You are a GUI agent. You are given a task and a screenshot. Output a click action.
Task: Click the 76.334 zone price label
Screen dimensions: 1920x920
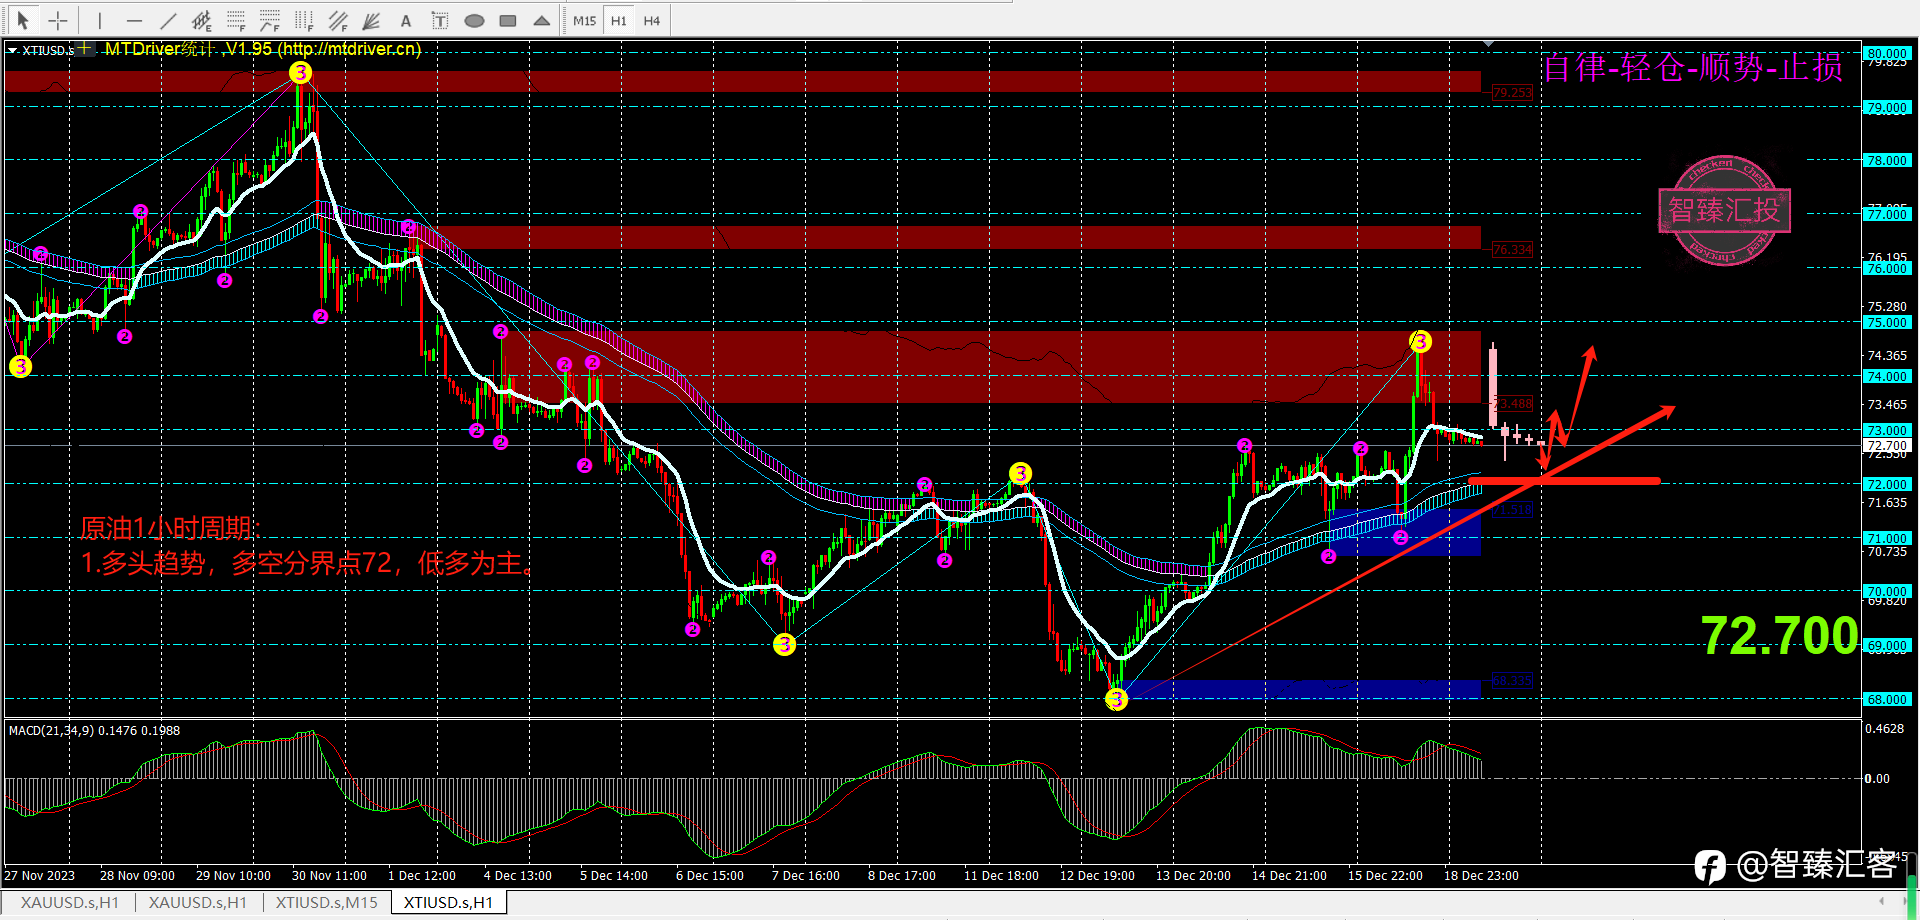(x=1512, y=249)
